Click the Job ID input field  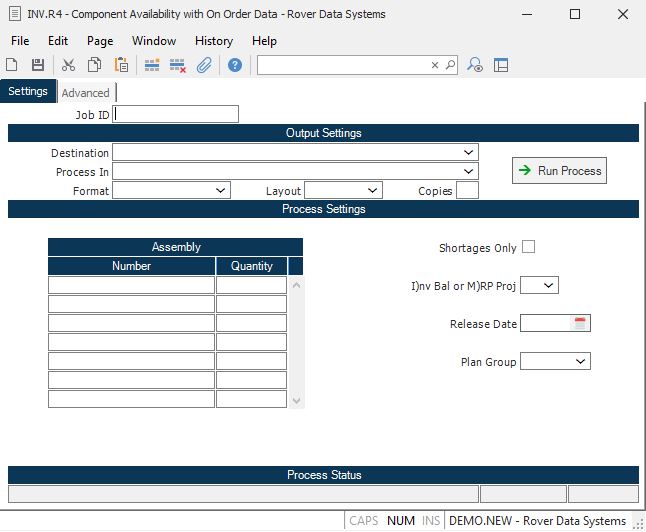(x=177, y=114)
